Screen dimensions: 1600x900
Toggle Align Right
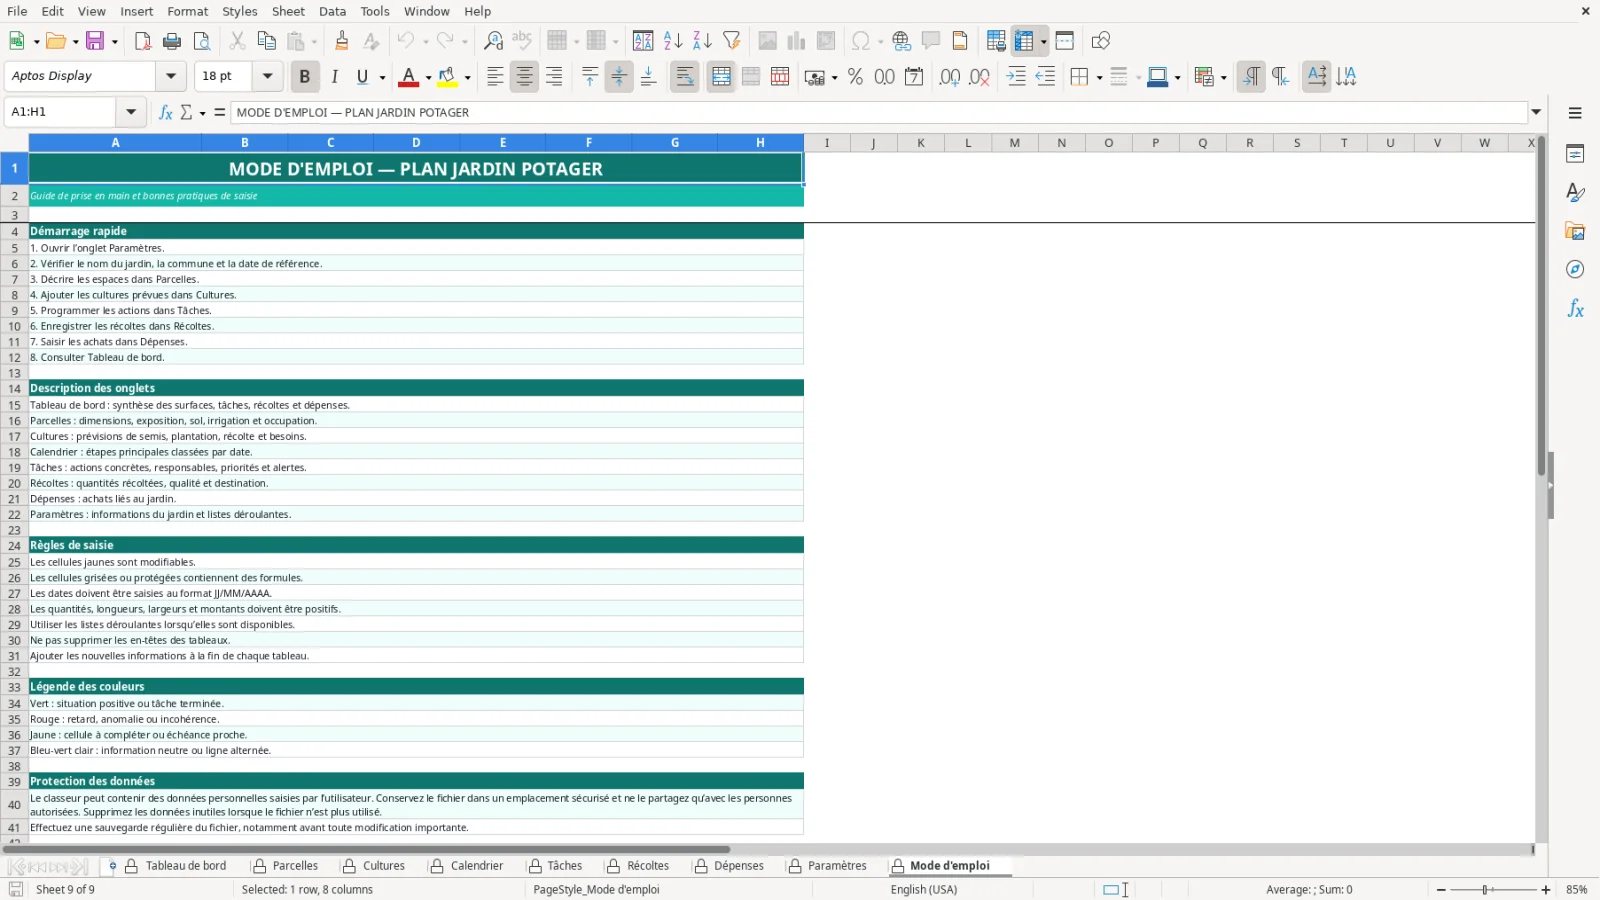click(554, 77)
